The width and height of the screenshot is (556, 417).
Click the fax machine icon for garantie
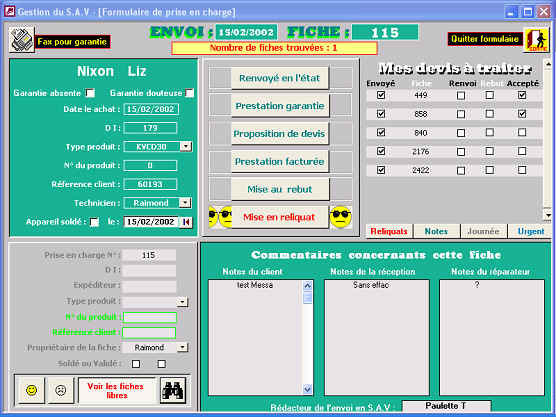point(22,40)
